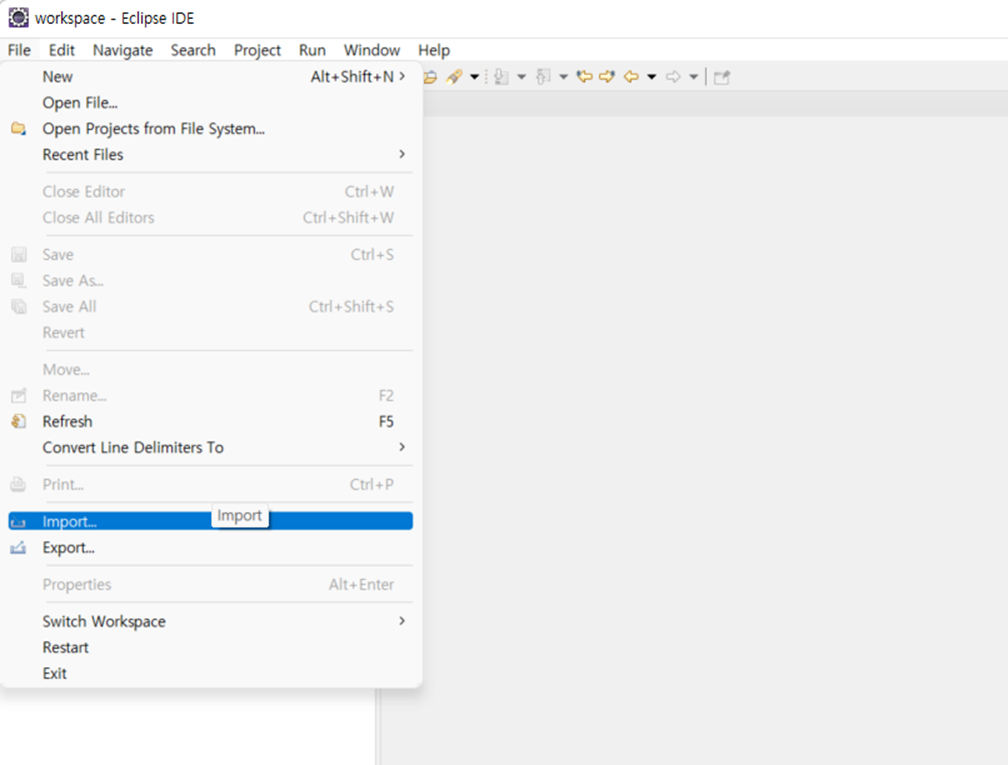Select Open Projects from File System...
Viewport: 1008px width, 765px height.
click(x=210, y=129)
